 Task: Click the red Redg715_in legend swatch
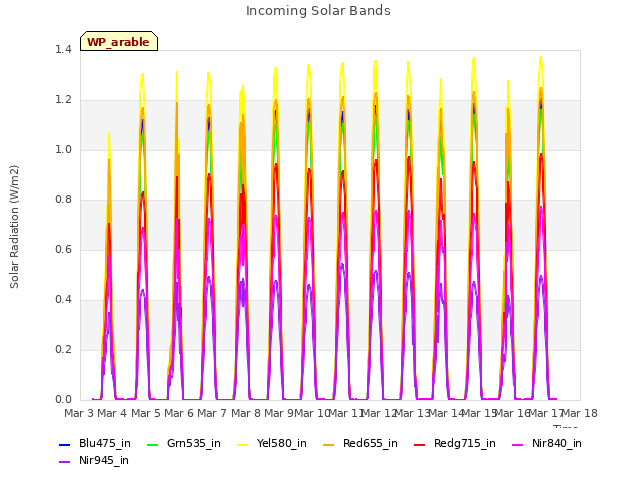pos(420,444)
